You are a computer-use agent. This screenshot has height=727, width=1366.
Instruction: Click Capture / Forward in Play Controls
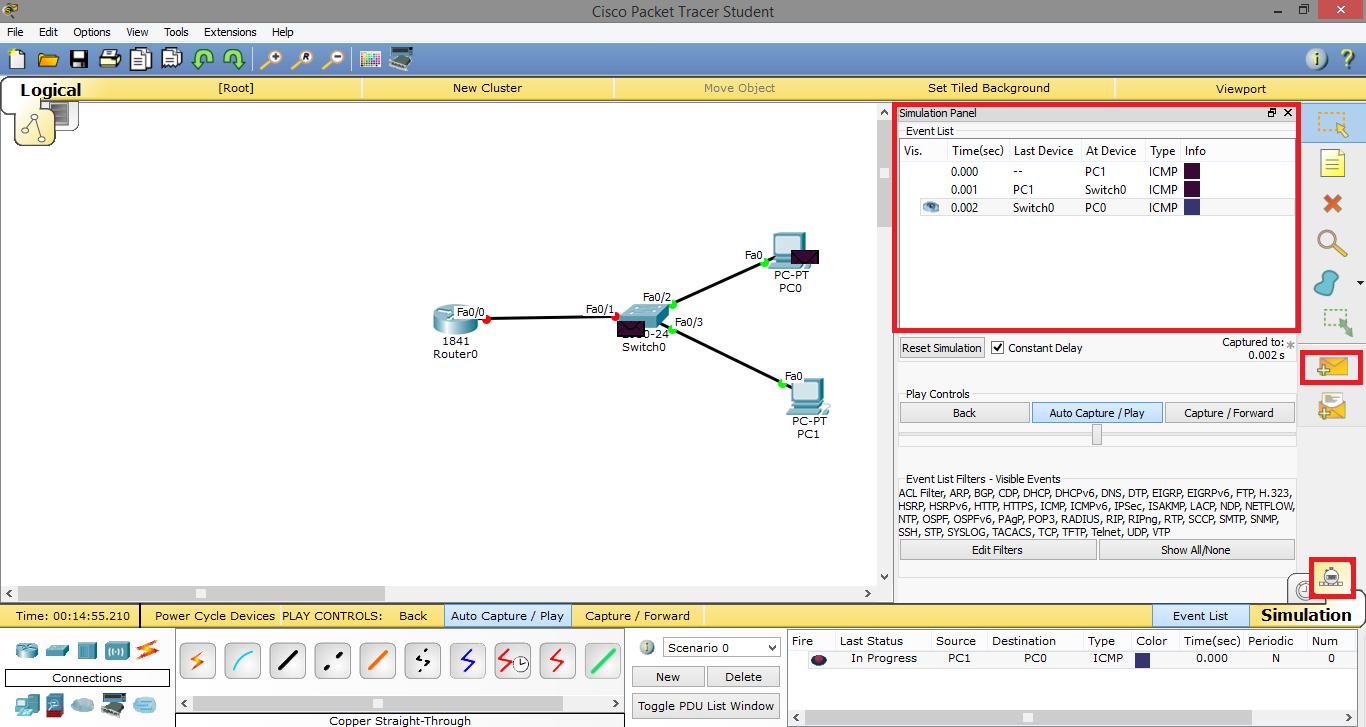coord(1229,412)
